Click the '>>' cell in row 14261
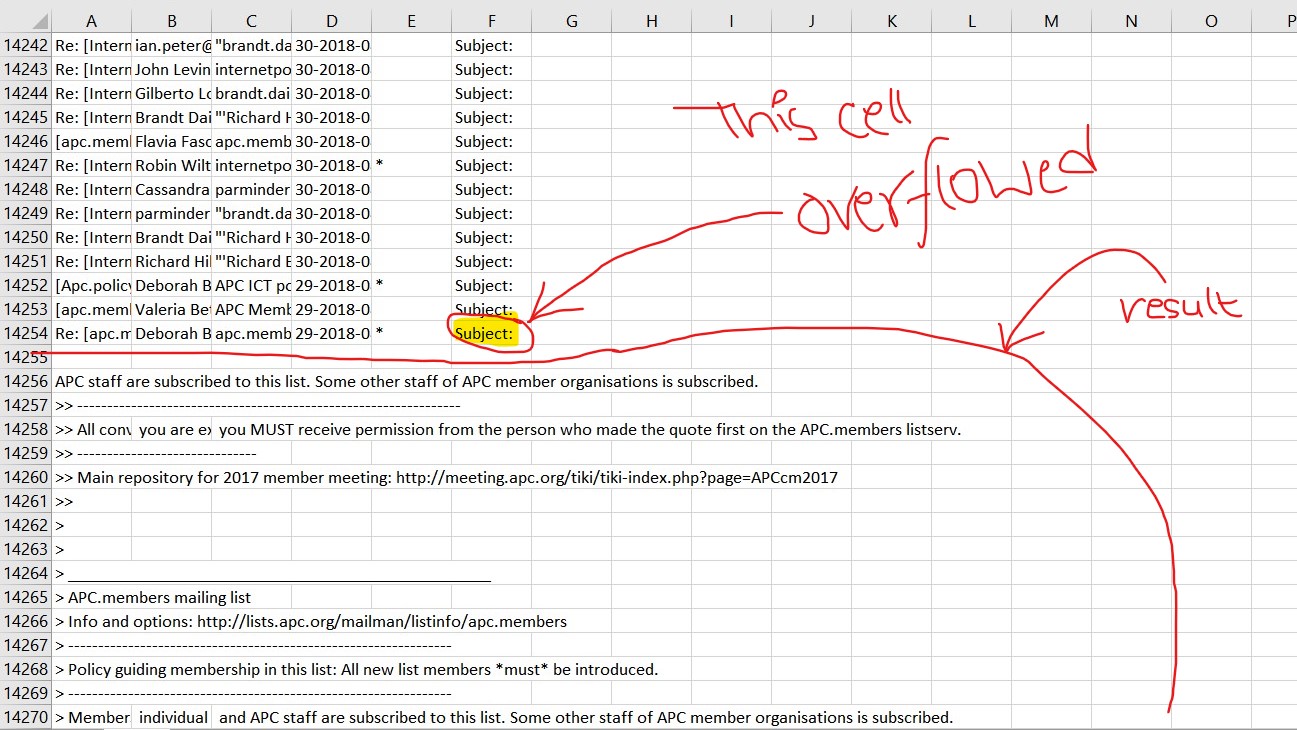The image size is (1297, 730). (x=91, y=501)
